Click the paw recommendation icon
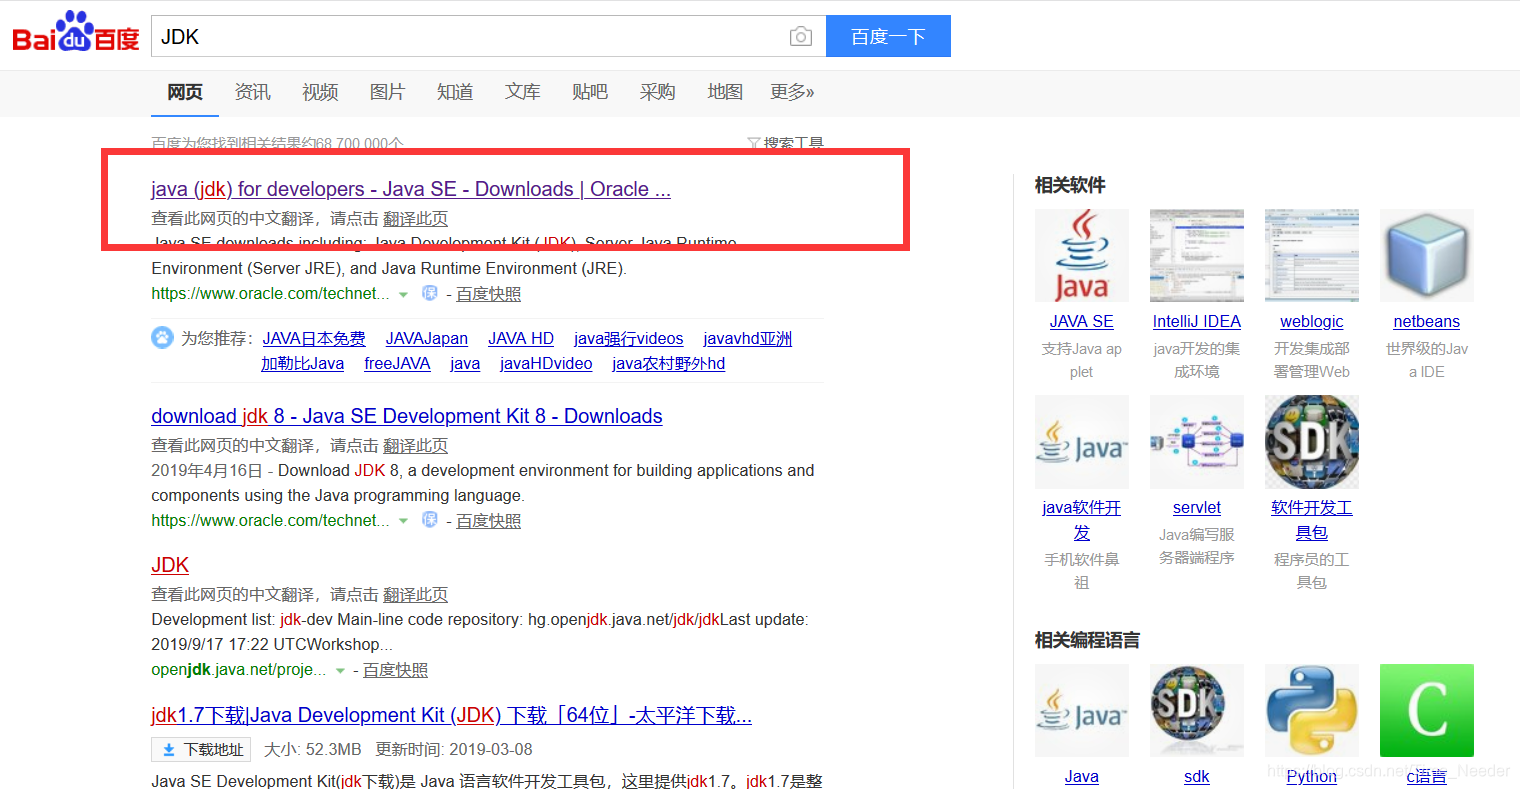The height and width of the screenshot is (789, 1520). 162,337
